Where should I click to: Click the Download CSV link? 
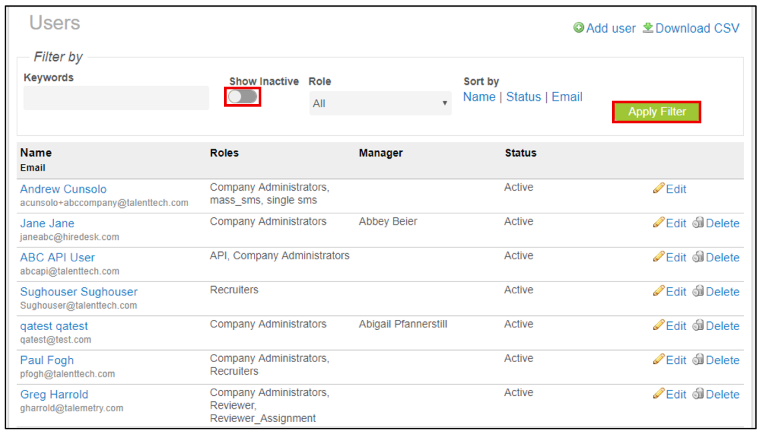point(697,29)
